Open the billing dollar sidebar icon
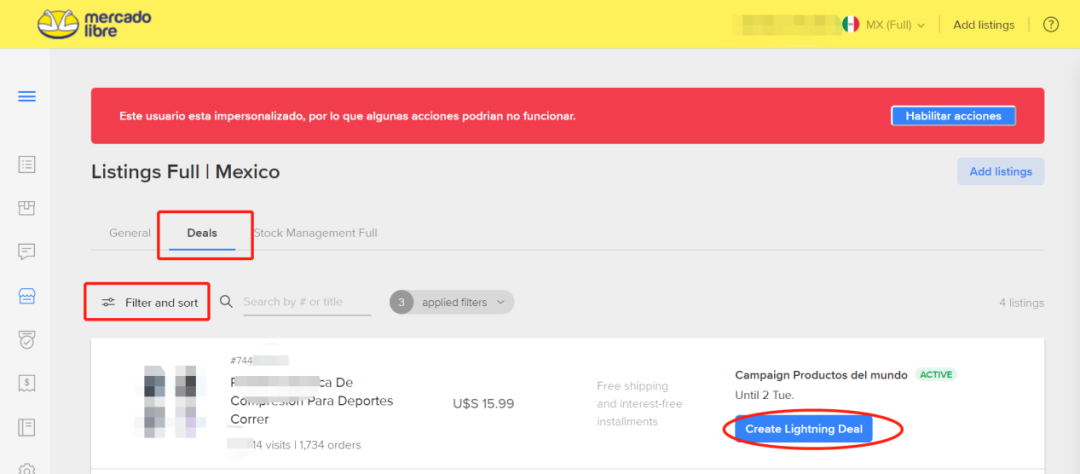 click(27, 383)
